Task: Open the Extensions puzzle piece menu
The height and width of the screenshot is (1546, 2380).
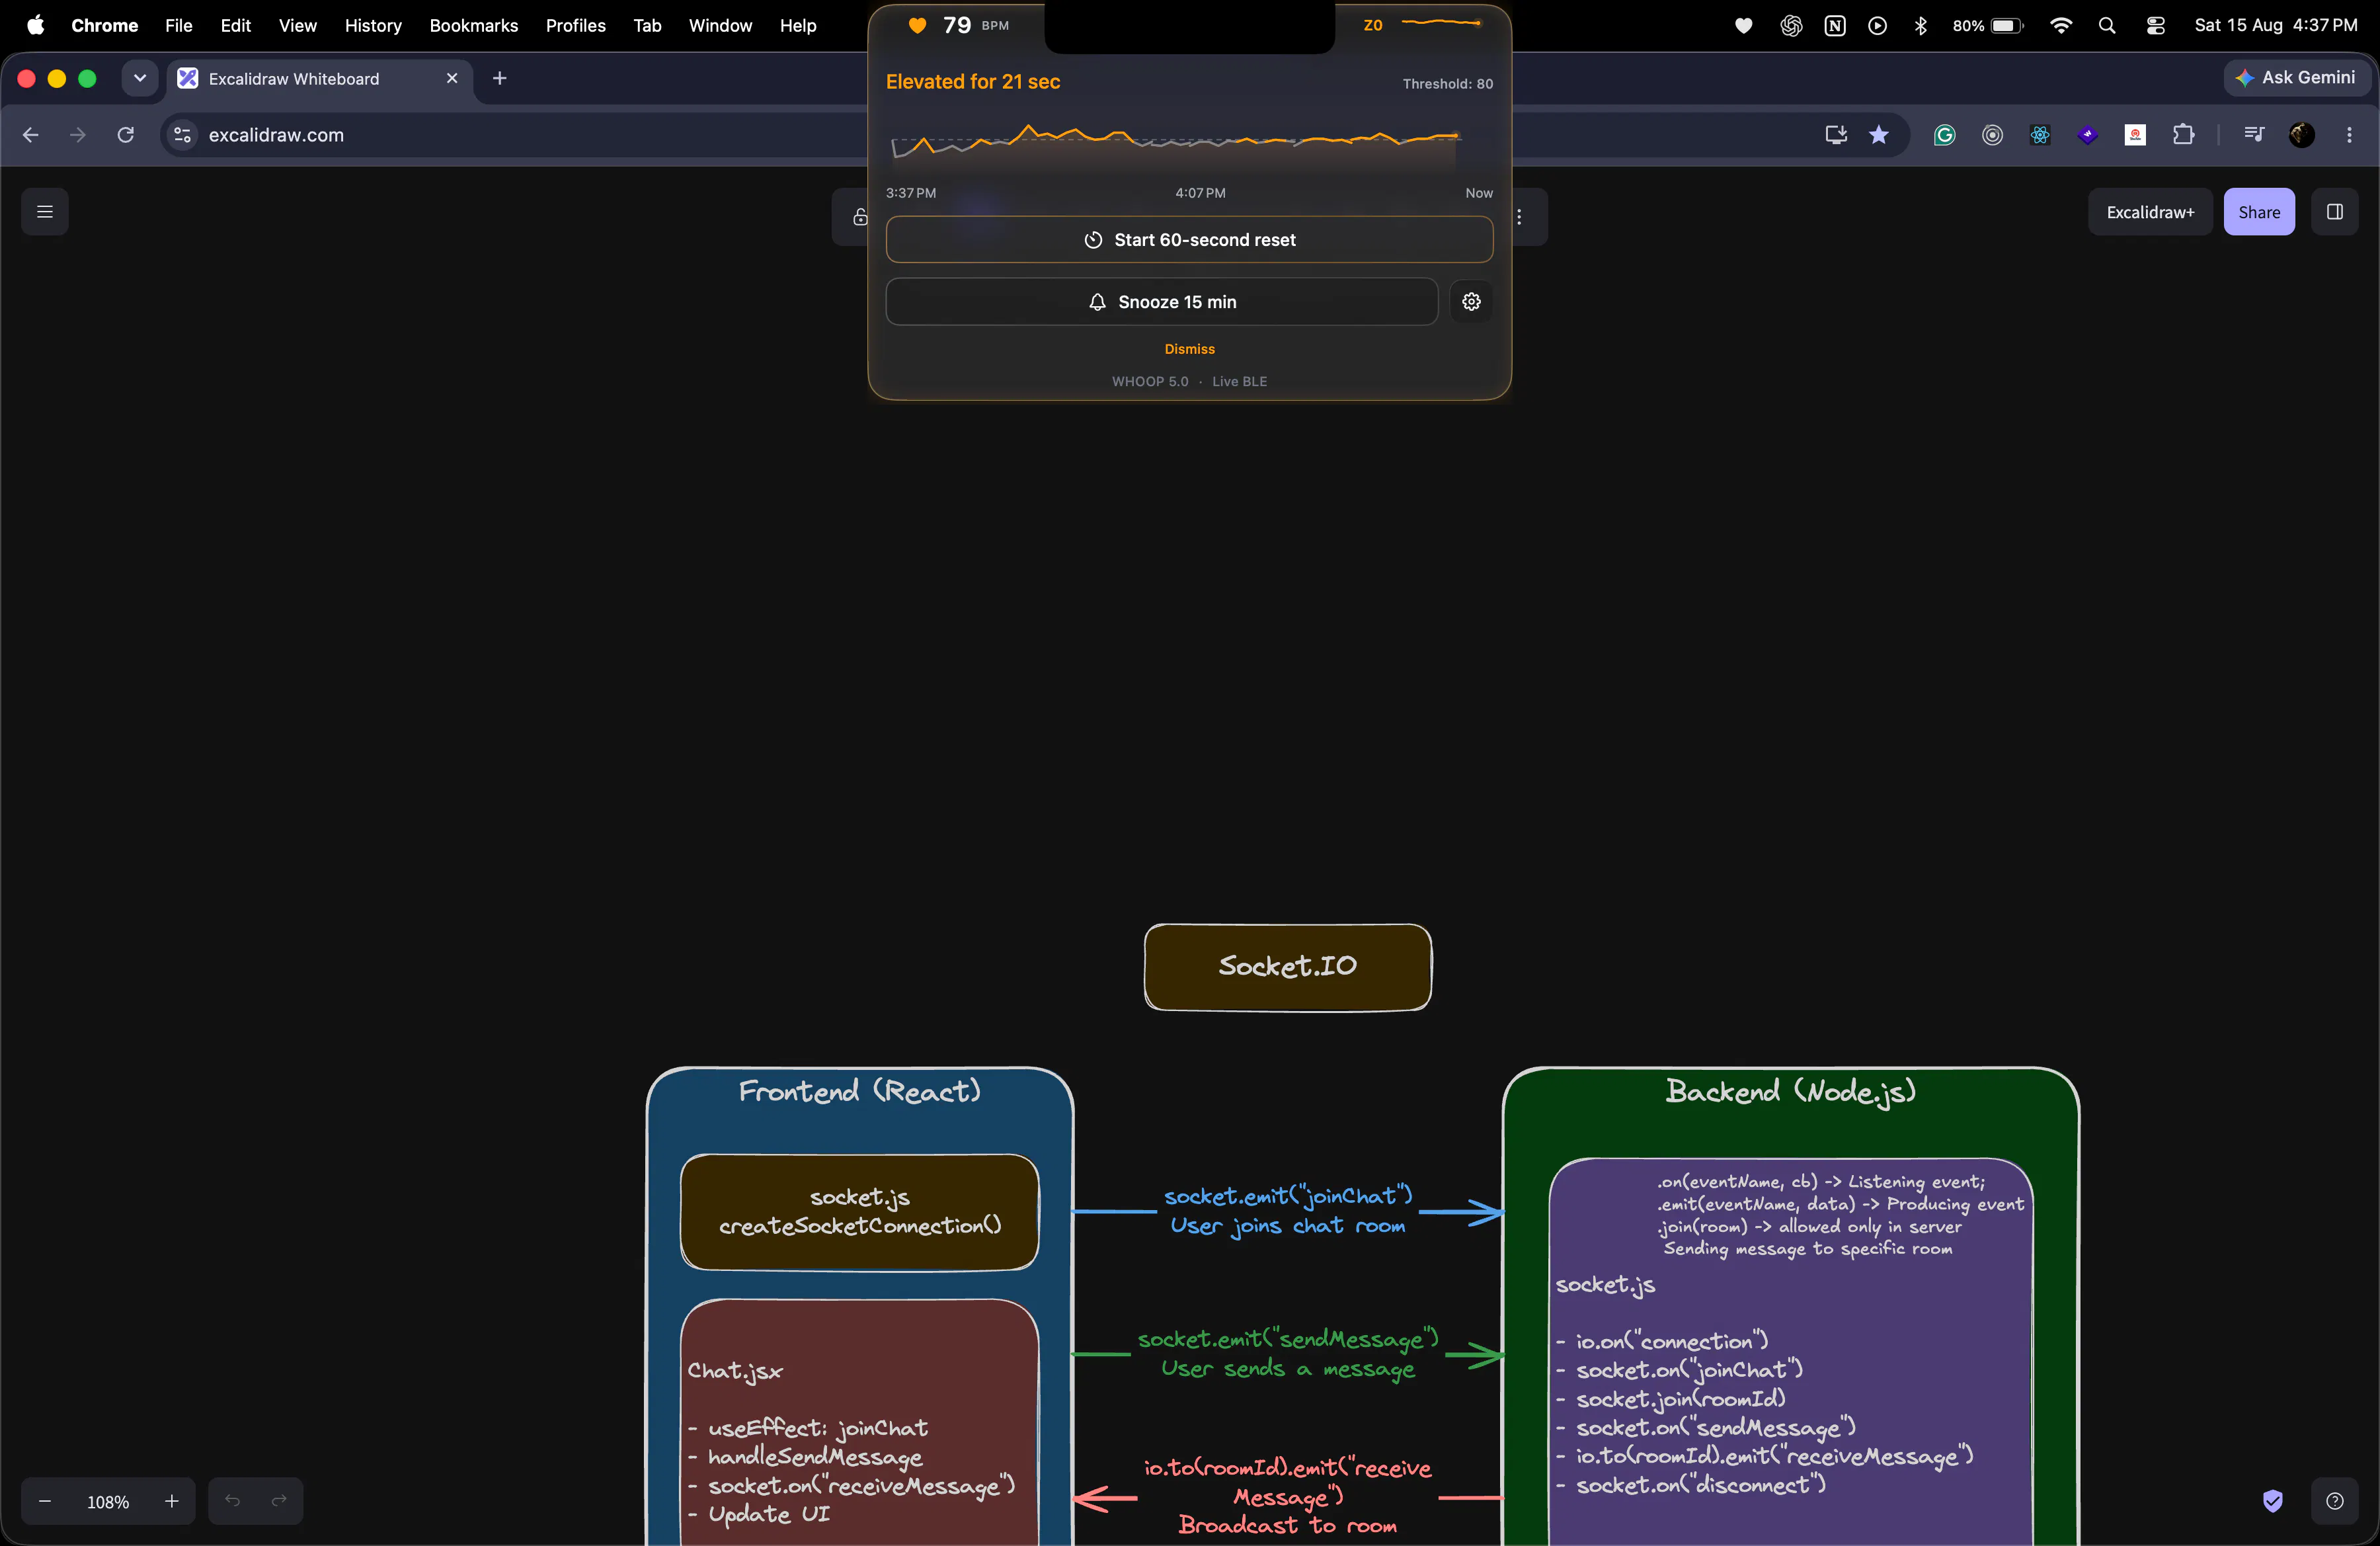Action: [x=2183, y=135]
